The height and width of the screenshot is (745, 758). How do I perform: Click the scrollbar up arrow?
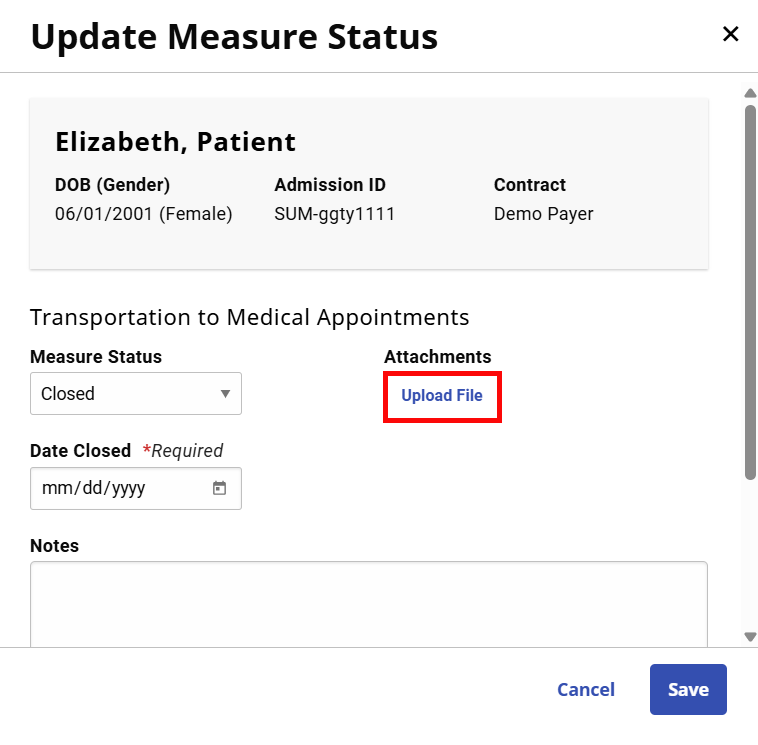point(750,94)
